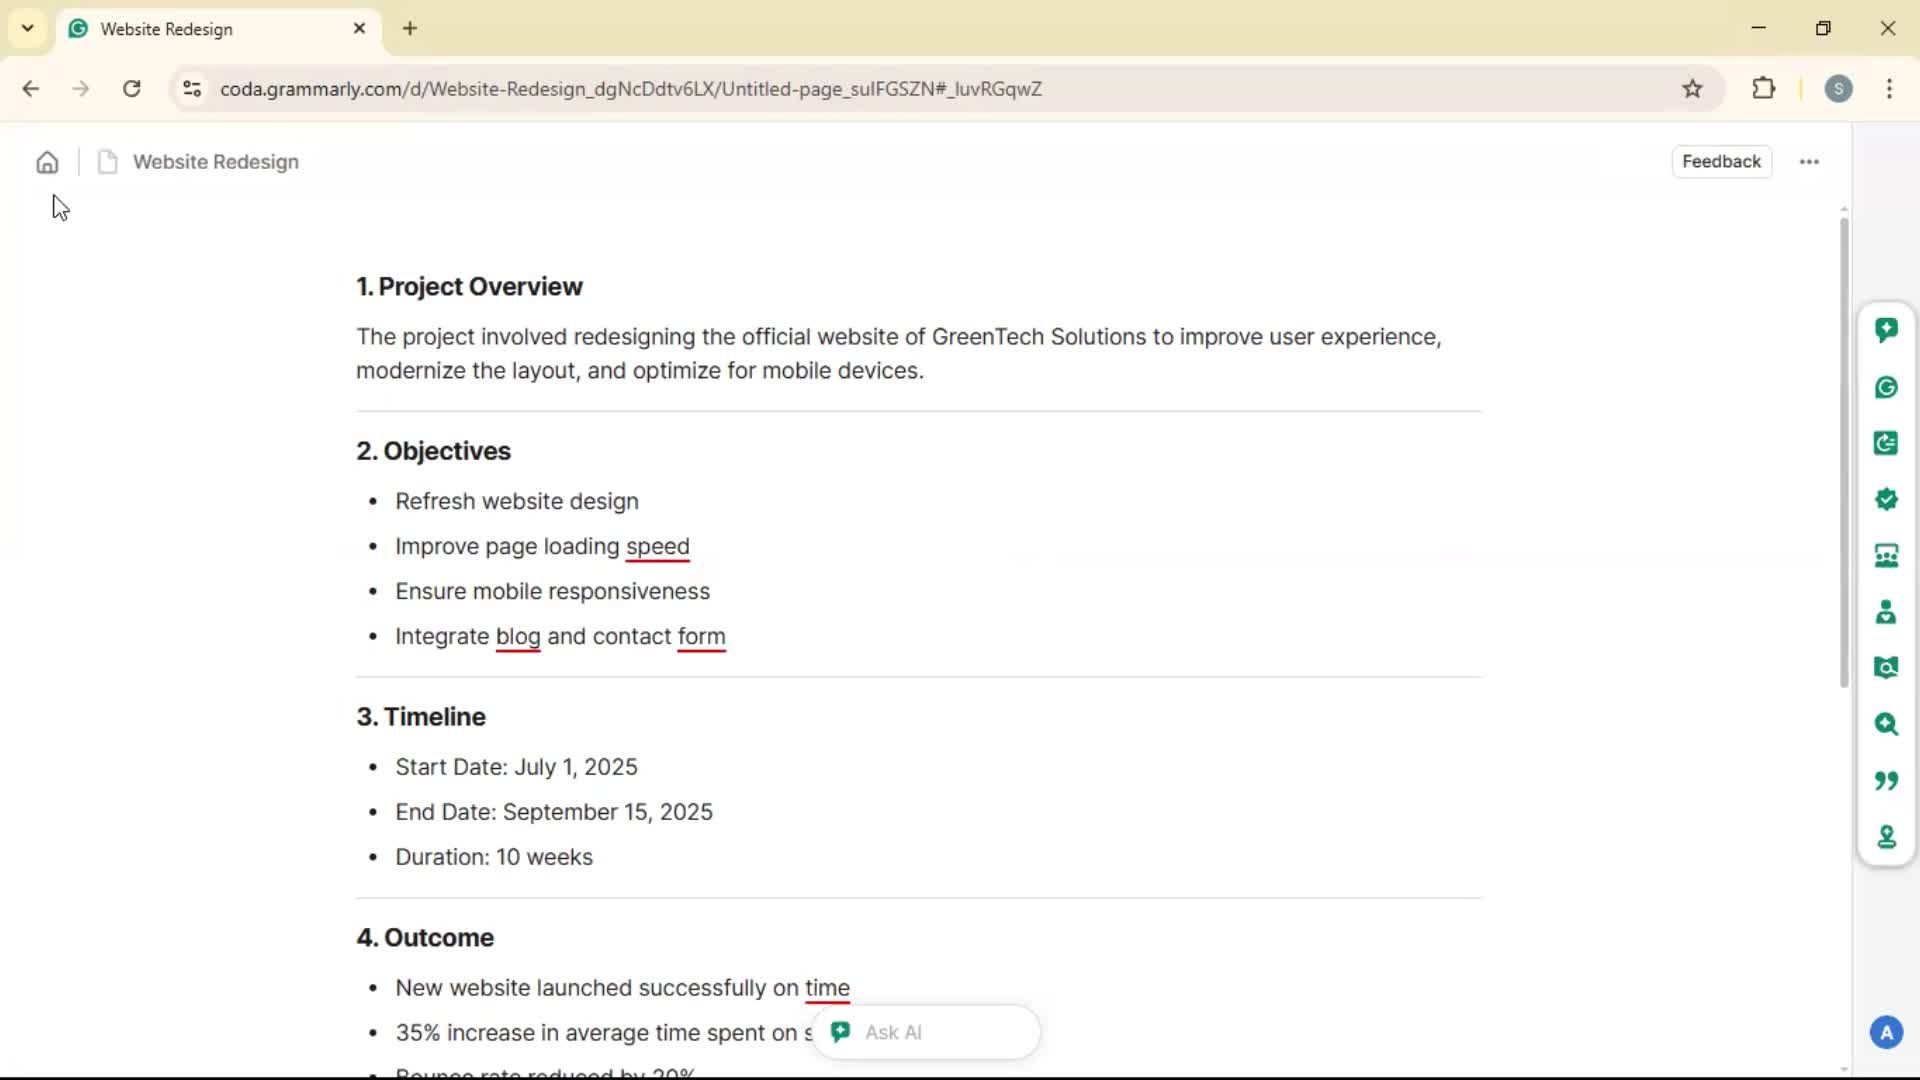This screenshot has height=1080, width=1920.
Task: Click the expert reviewer person sidebar icon
Action: pos(1886,612)
